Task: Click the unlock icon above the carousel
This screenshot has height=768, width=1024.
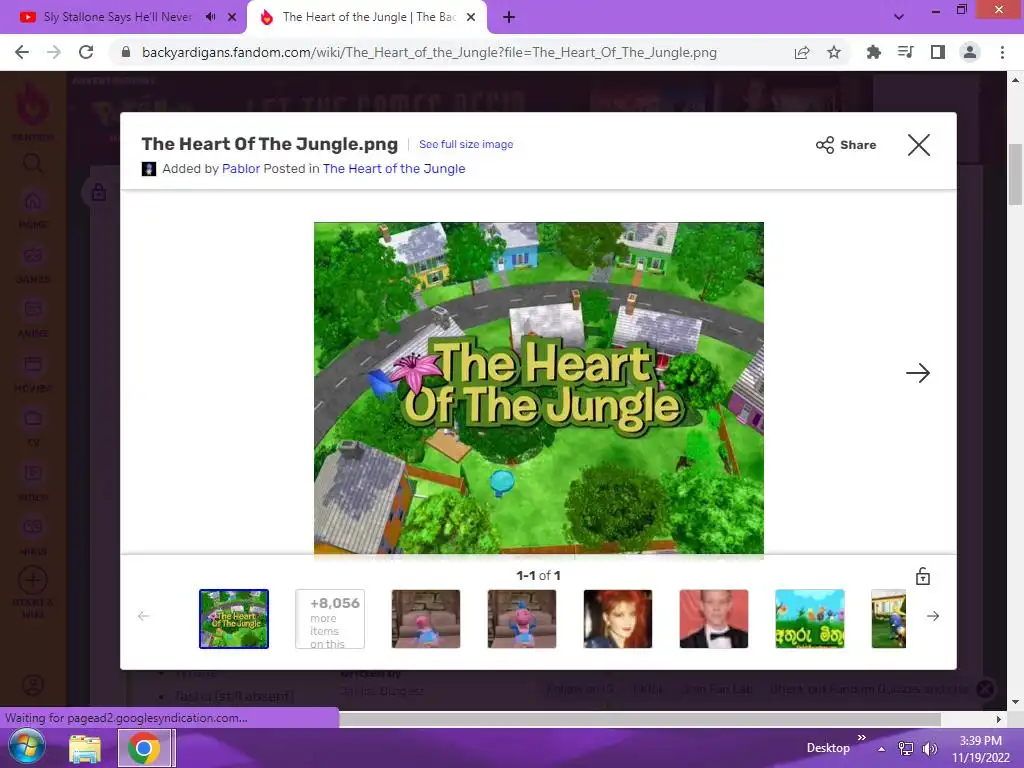Action: point(923,576)
